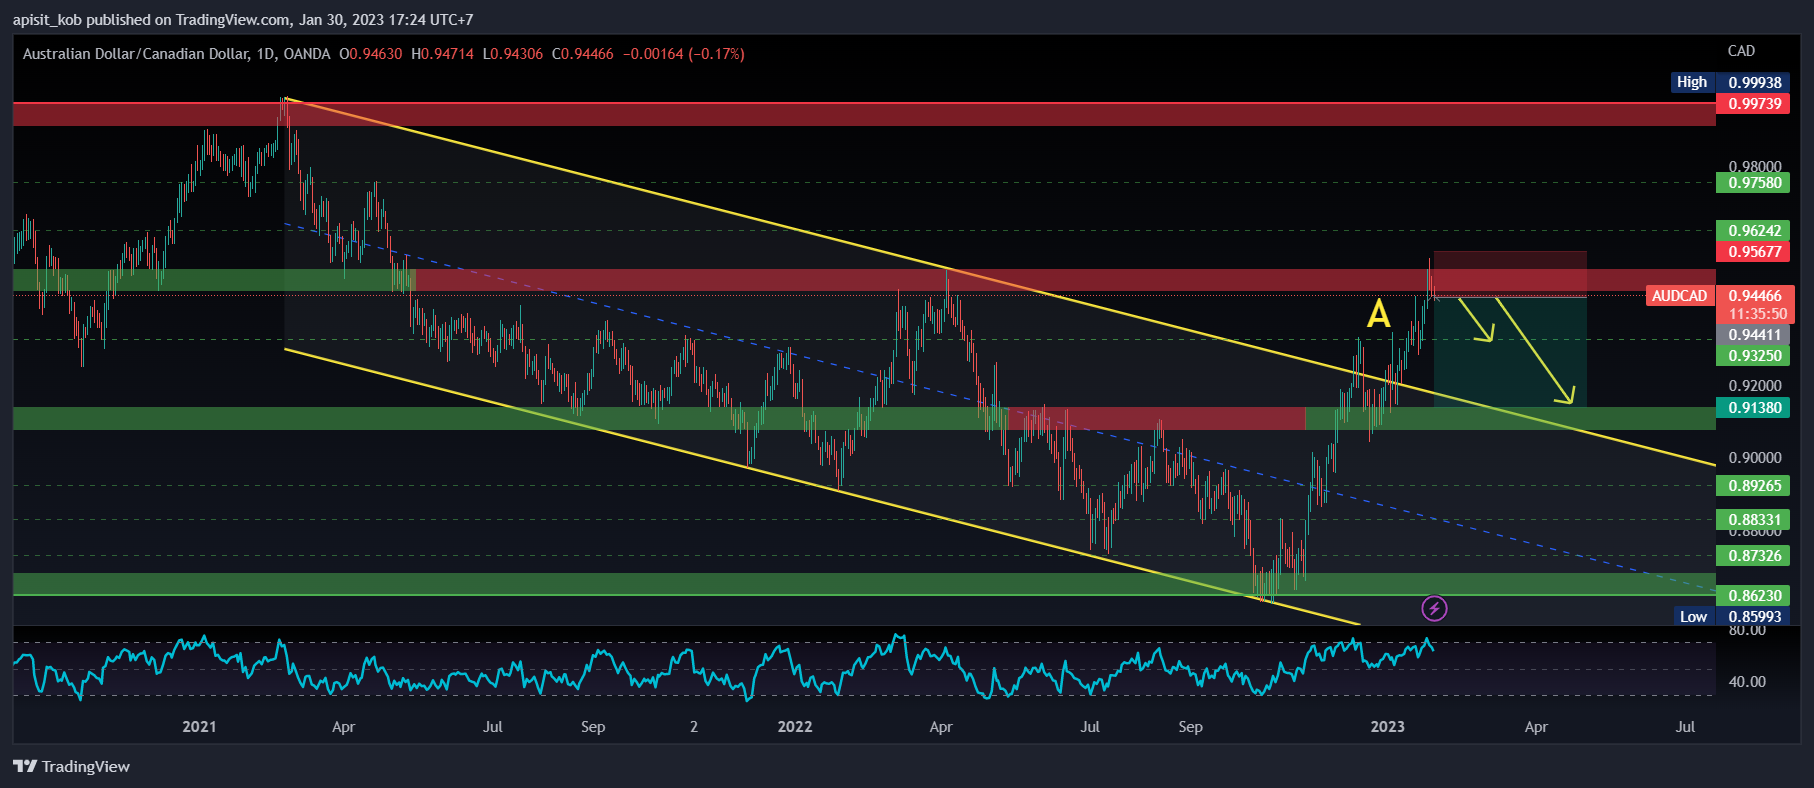Click the TradingView logo at bottom left
This screenshot has height=788, width=1814.
pos(71,766)
